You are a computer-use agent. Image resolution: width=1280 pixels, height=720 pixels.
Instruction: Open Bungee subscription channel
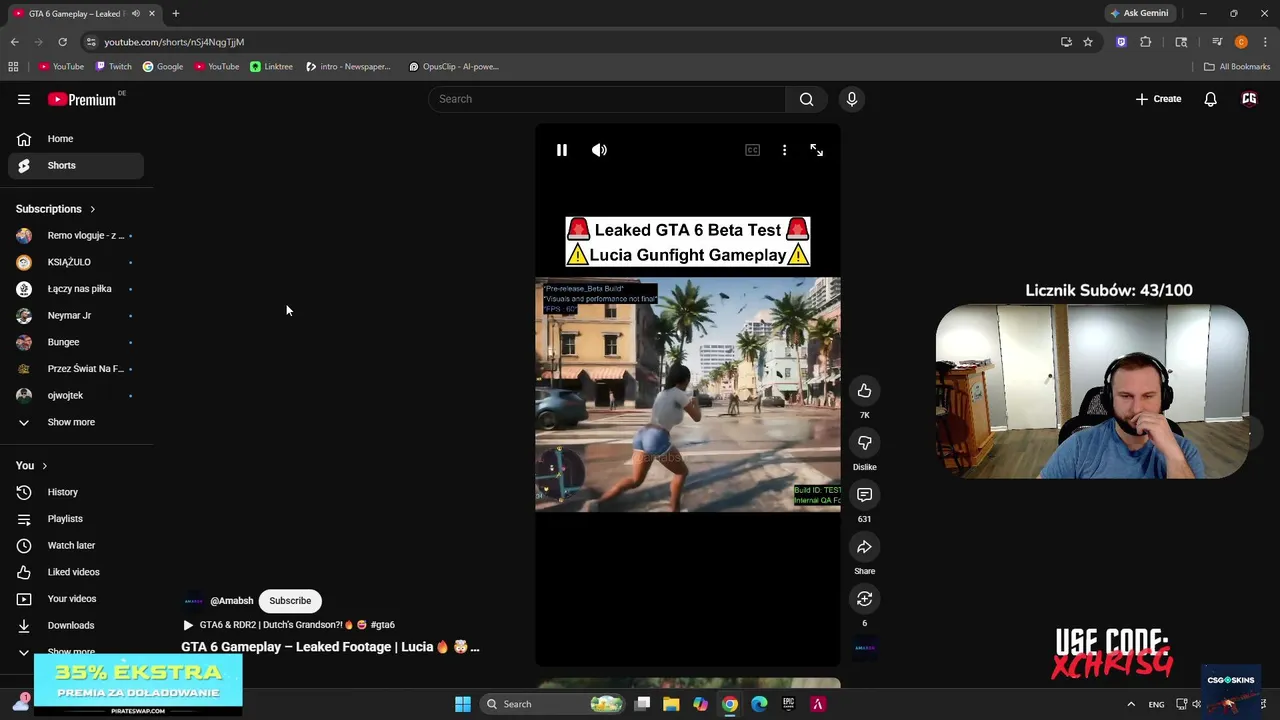pyautogui.click(x=76, y=342)
